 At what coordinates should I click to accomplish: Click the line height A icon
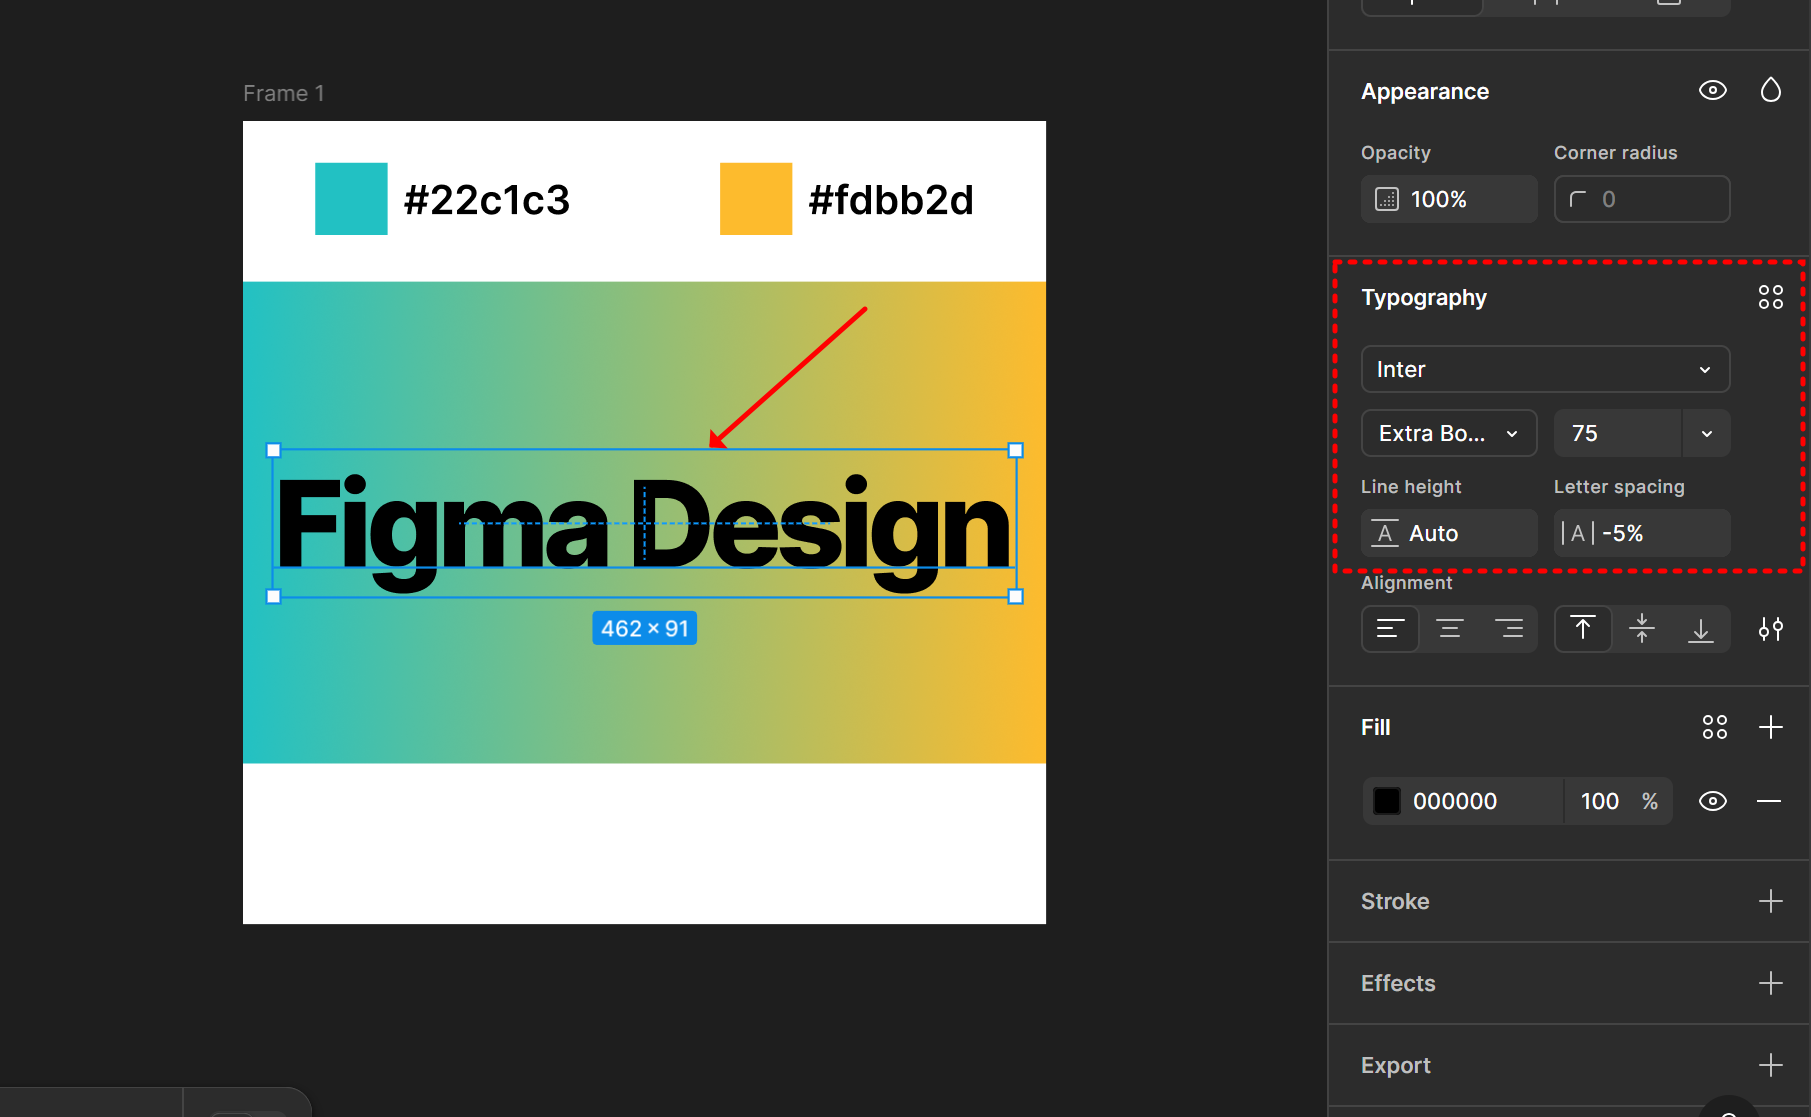click(1385, 533)
